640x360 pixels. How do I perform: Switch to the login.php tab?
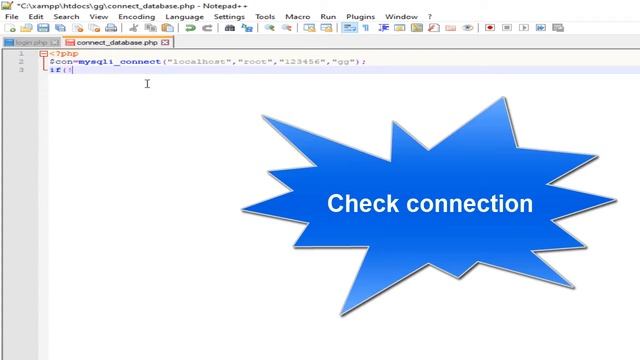point(31,42)
